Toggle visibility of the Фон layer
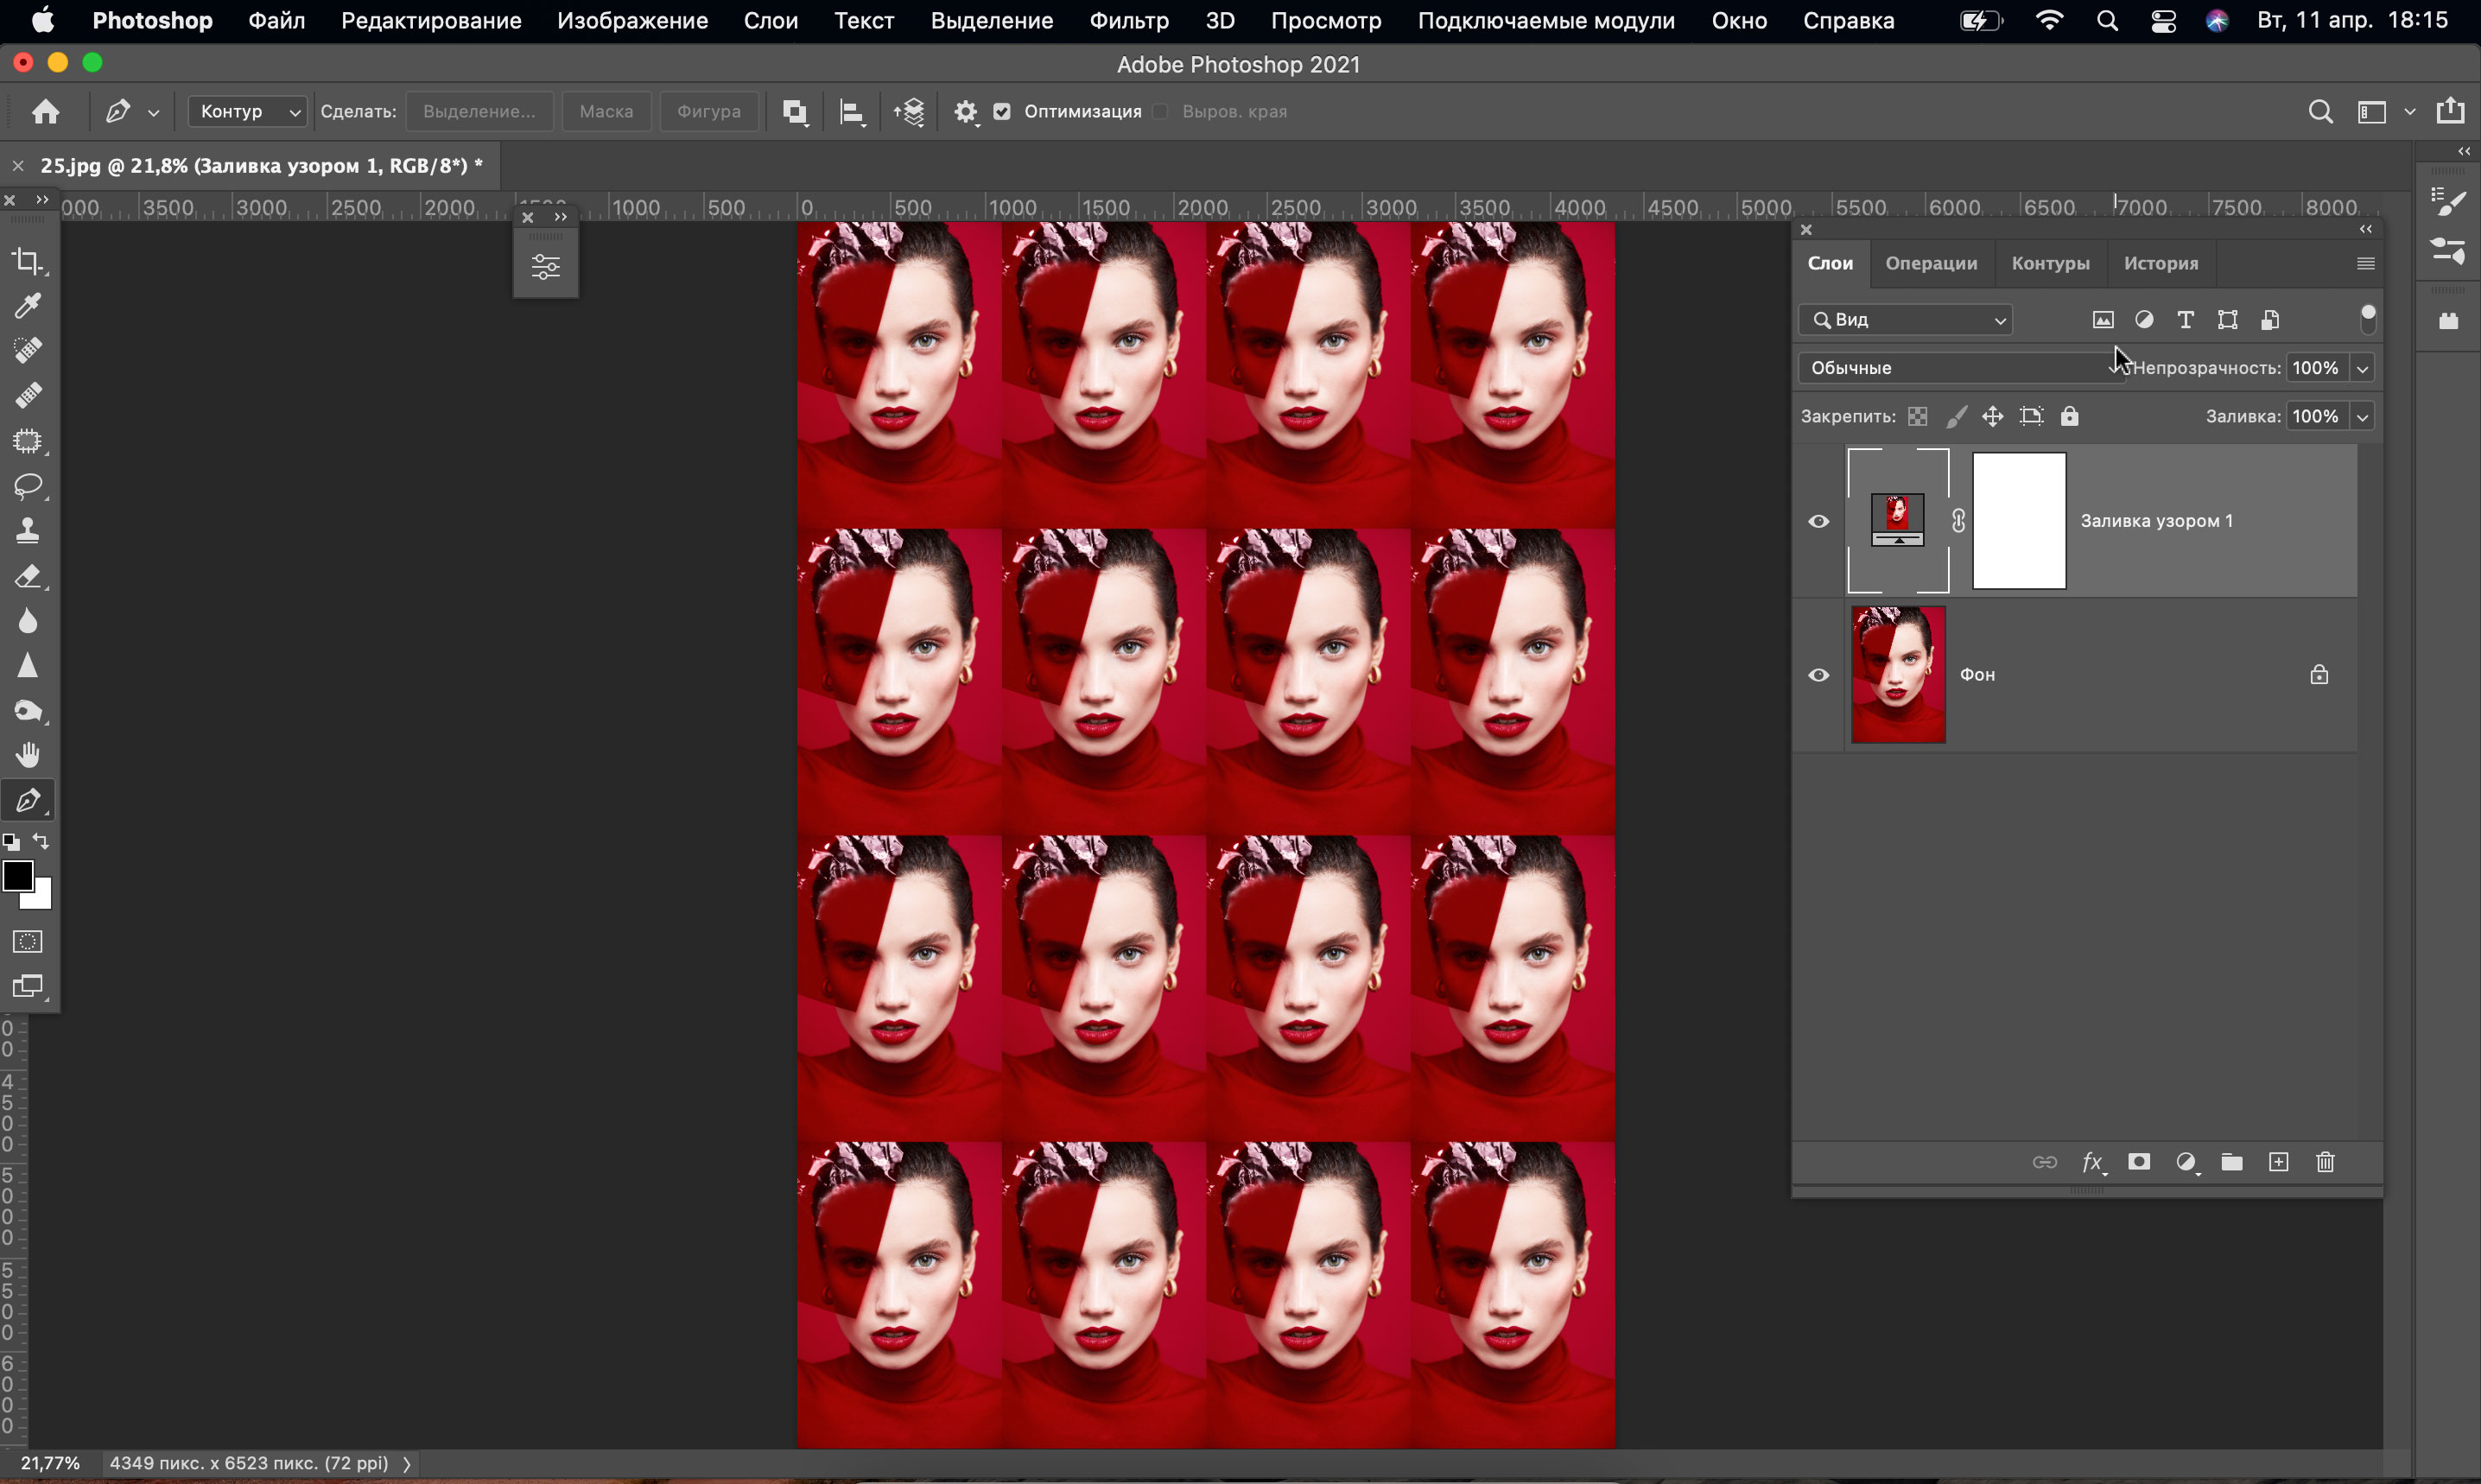The width and height of the screenshot is (2481, 1484). (x=1818, y=675)
